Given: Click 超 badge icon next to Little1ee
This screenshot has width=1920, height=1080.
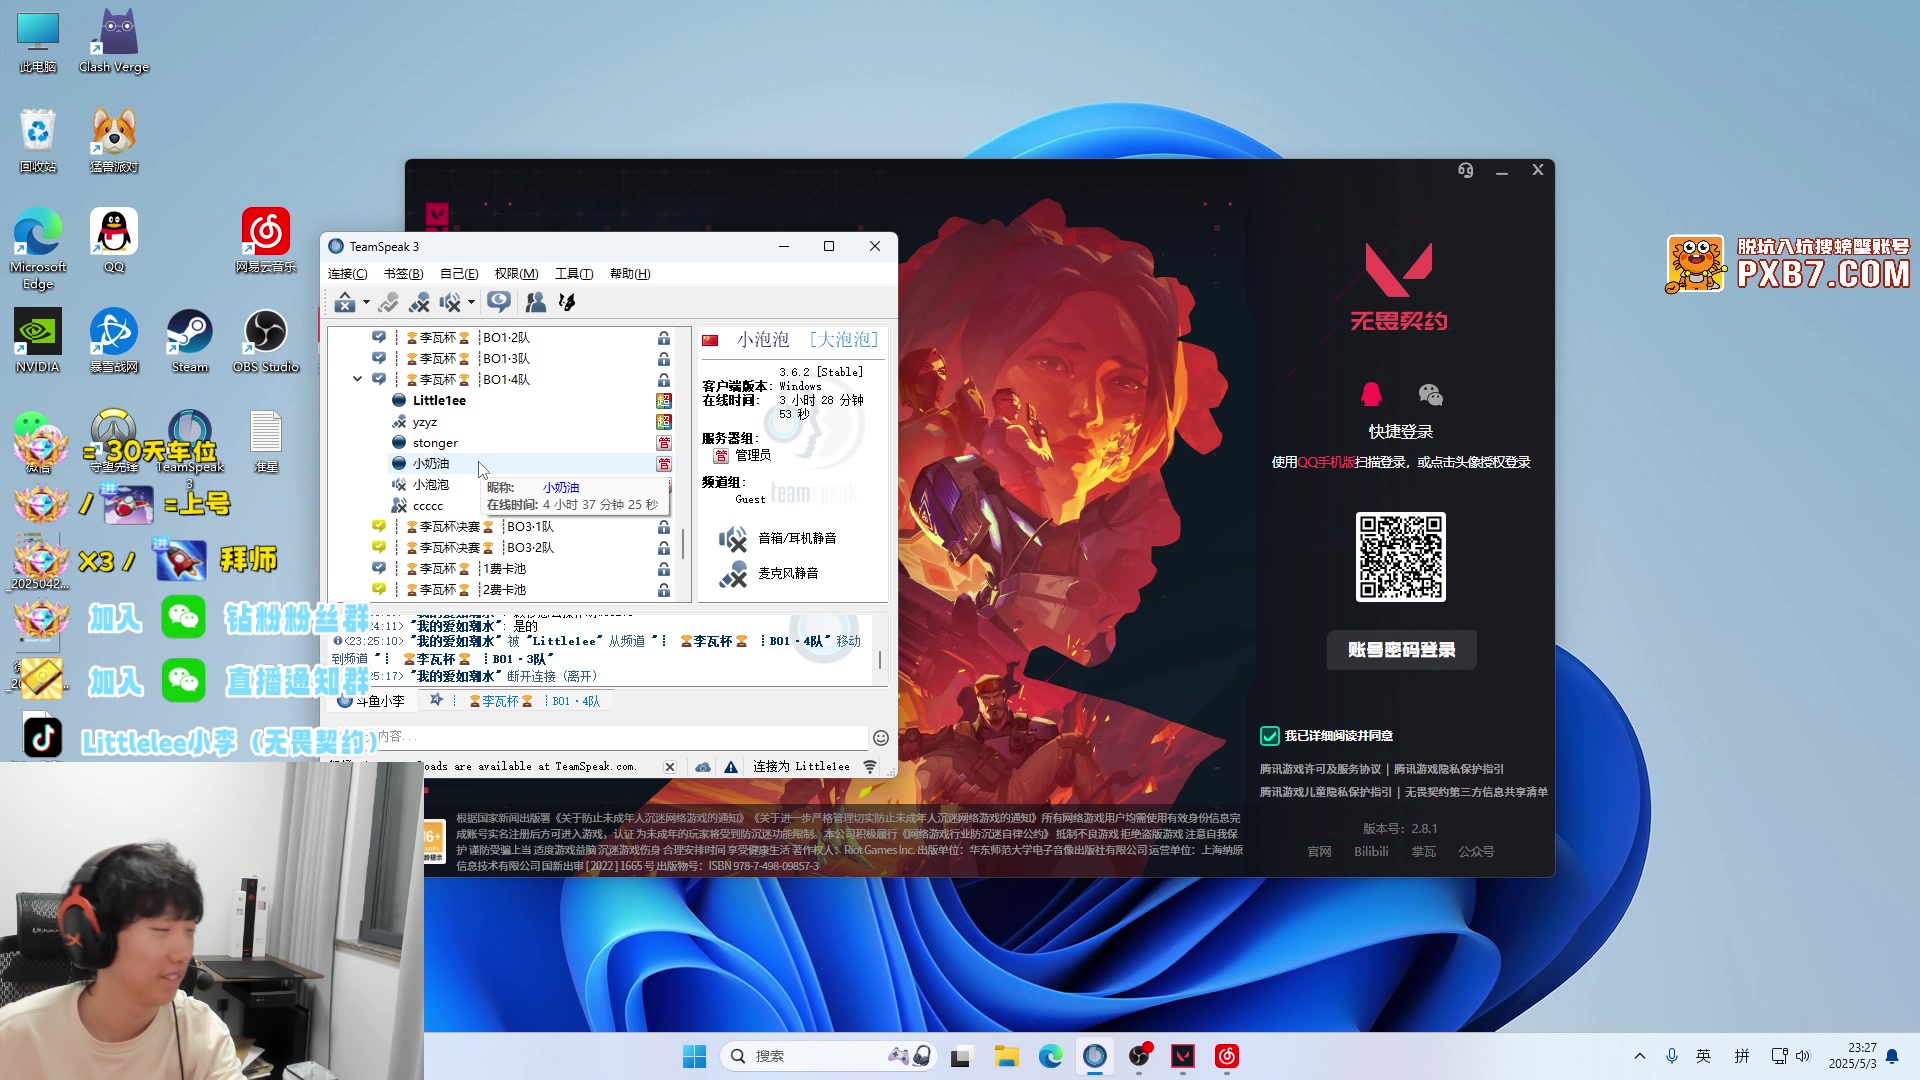Looking at the screenshot, I should click(x=664, y=400).
